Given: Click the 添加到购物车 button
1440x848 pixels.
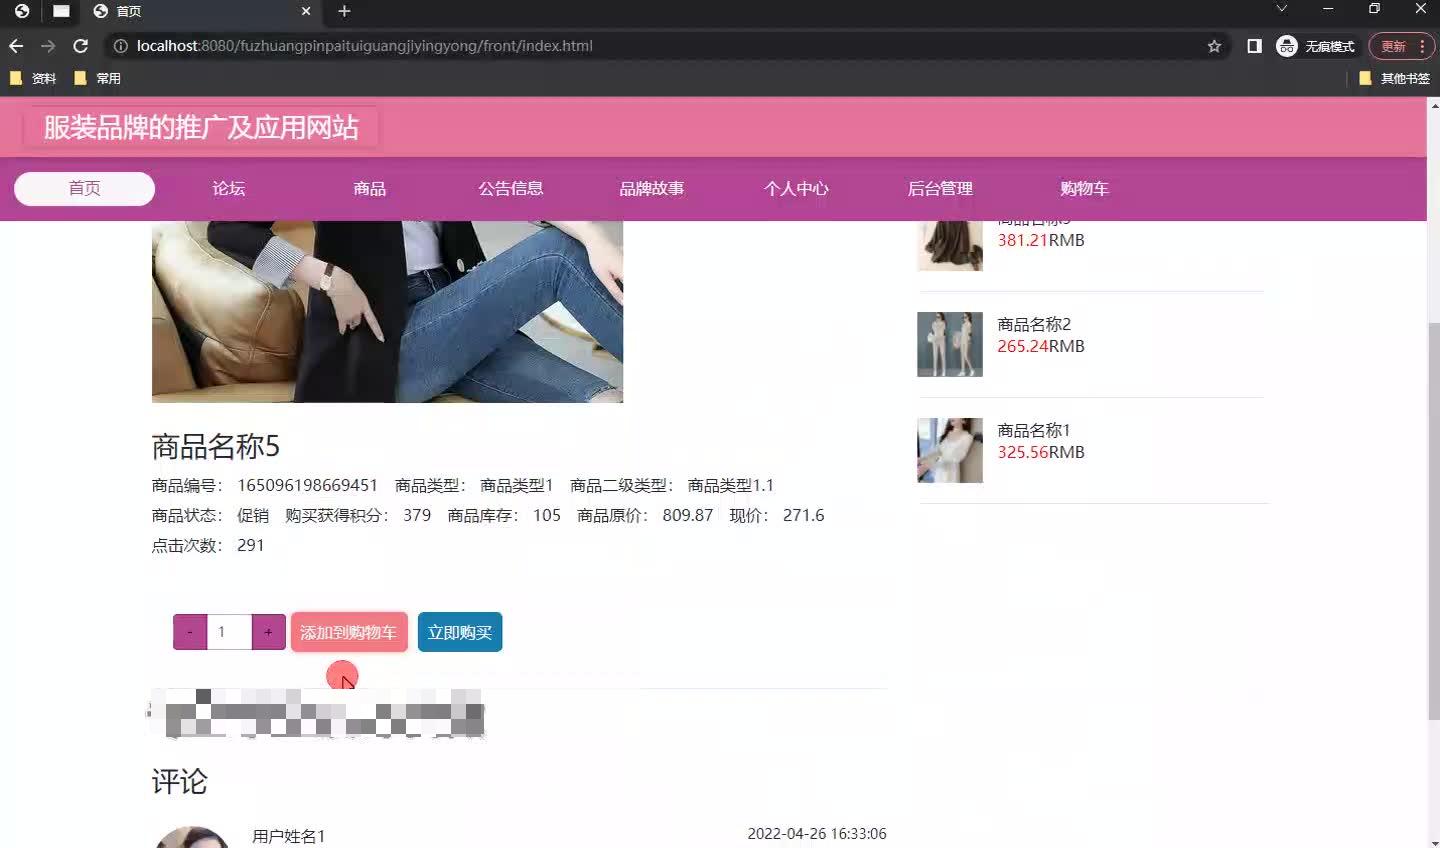Looking at the screenshot, I should (x=348, y=631).
